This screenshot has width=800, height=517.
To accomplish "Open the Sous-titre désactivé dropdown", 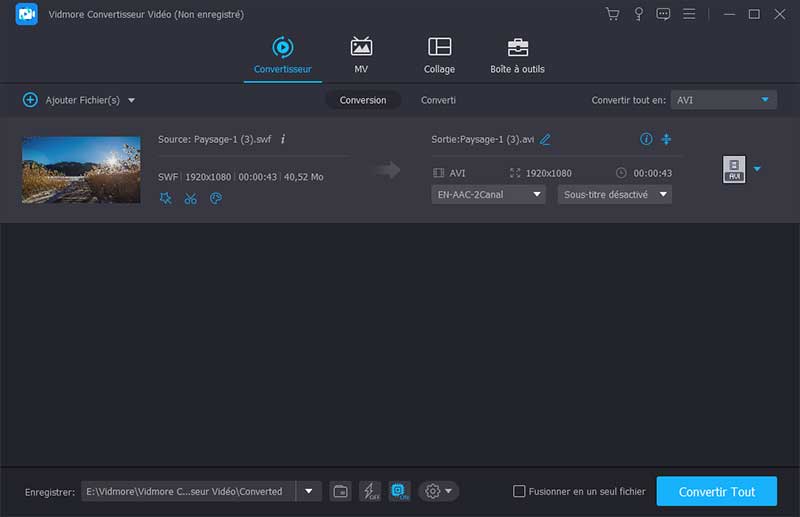I will click(x=614, y=194).
